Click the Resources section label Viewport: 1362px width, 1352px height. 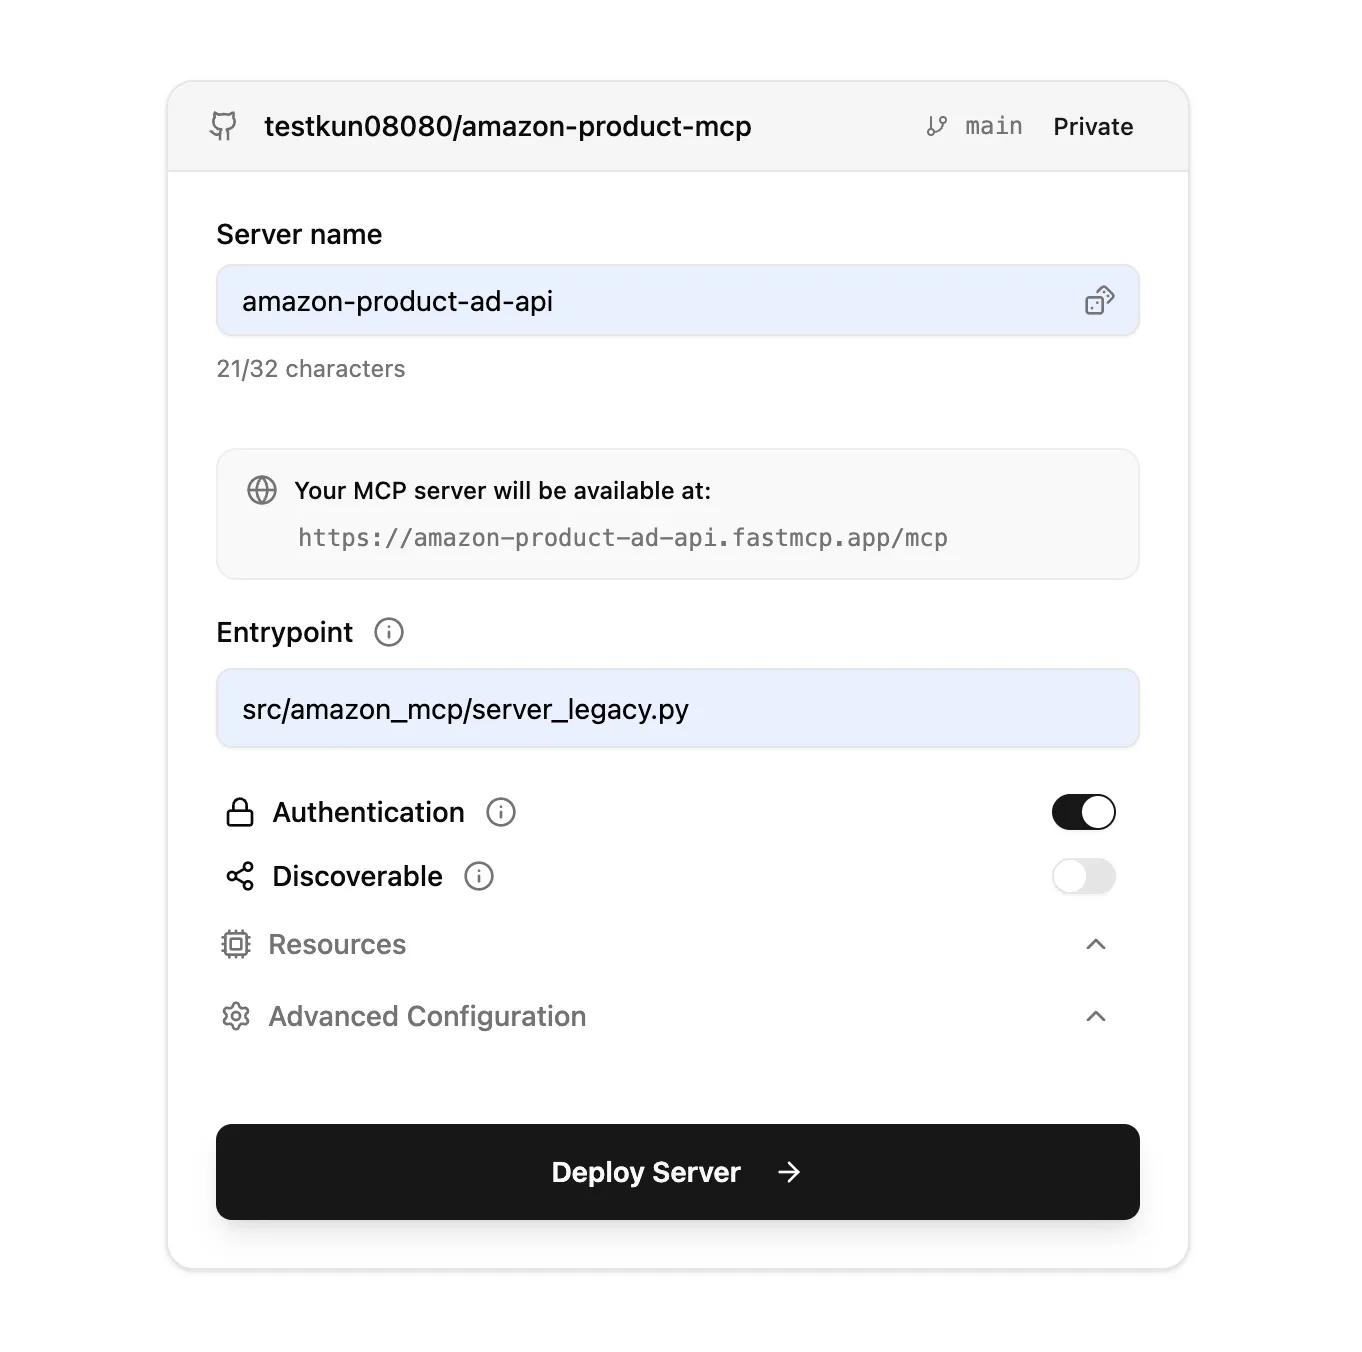[x=337, y=944]
